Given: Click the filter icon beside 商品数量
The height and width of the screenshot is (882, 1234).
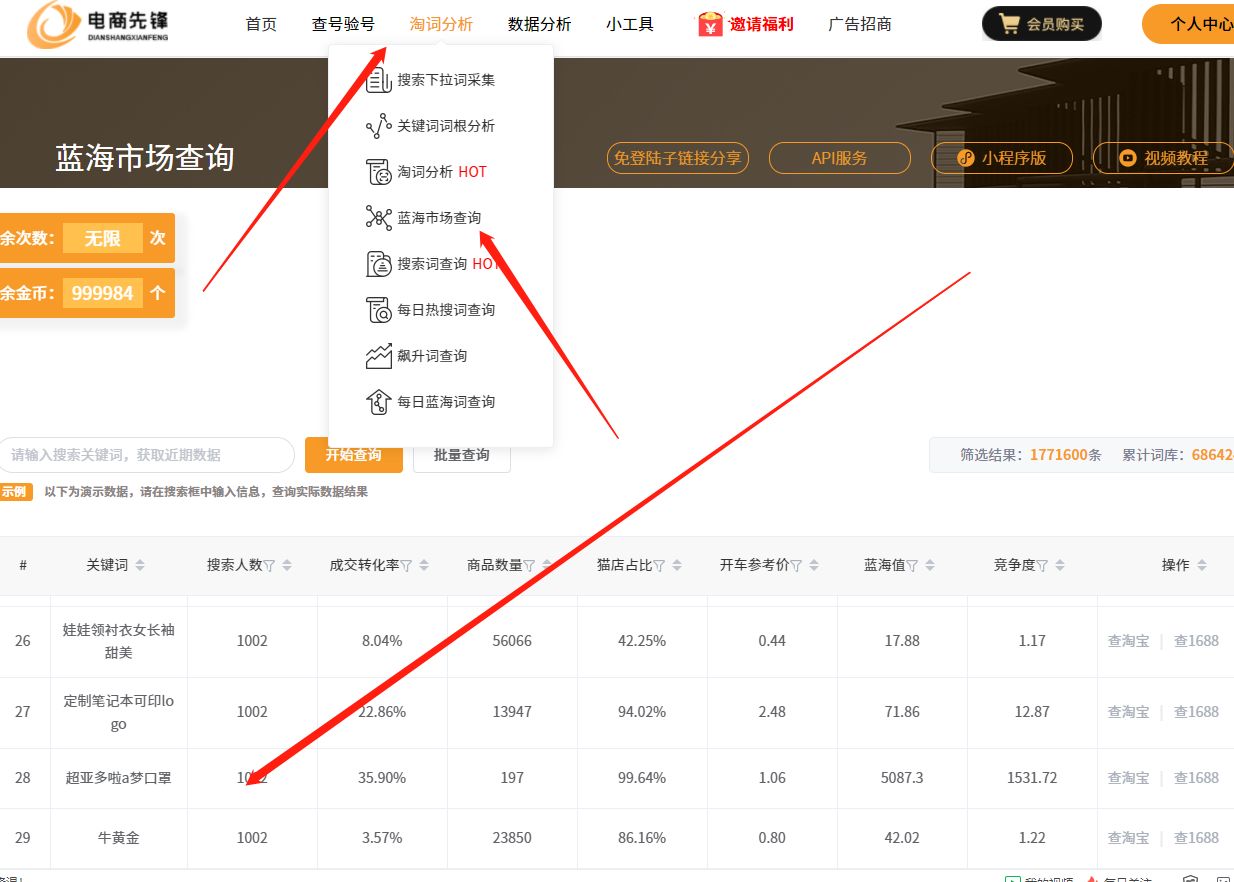Looking at the screenshot, I should (529, 566).
